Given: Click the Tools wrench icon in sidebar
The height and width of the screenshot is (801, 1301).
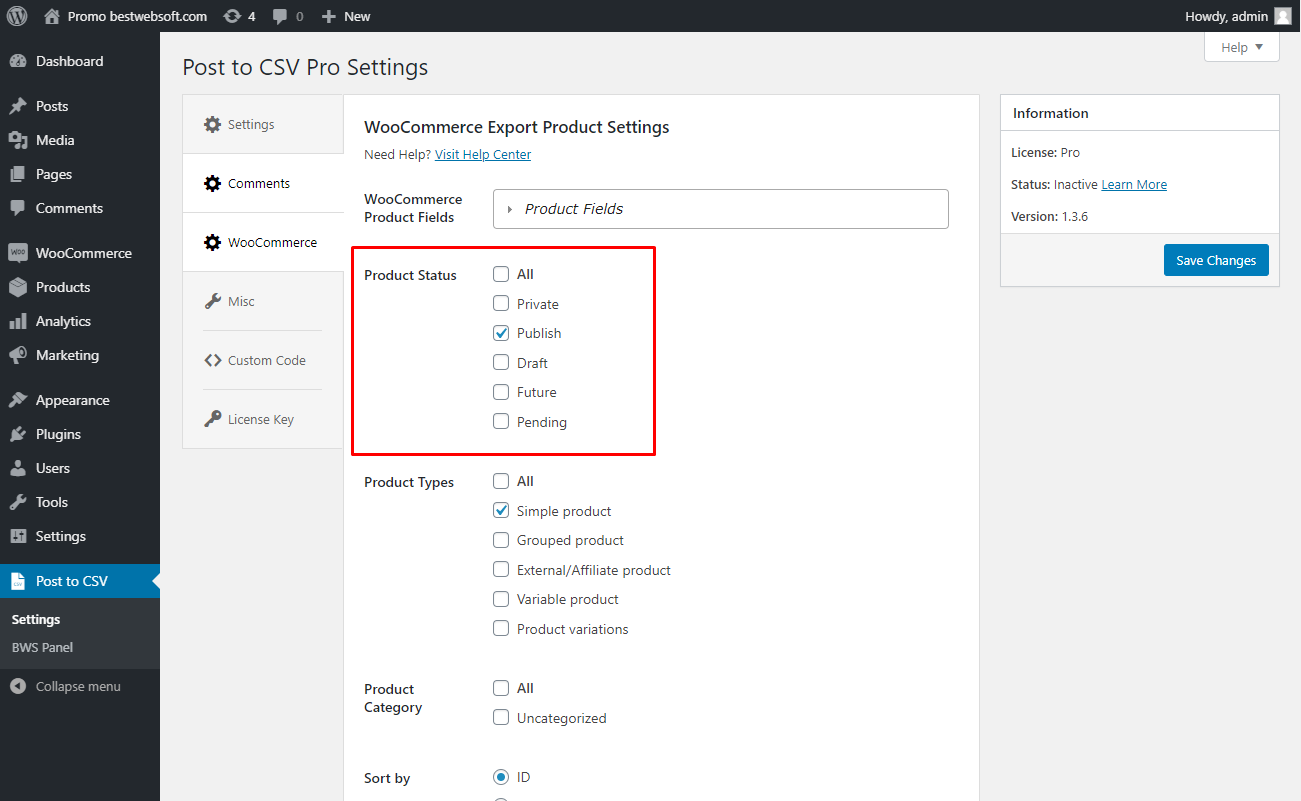Looking at the screenshot, I should (x=18, y=502).
